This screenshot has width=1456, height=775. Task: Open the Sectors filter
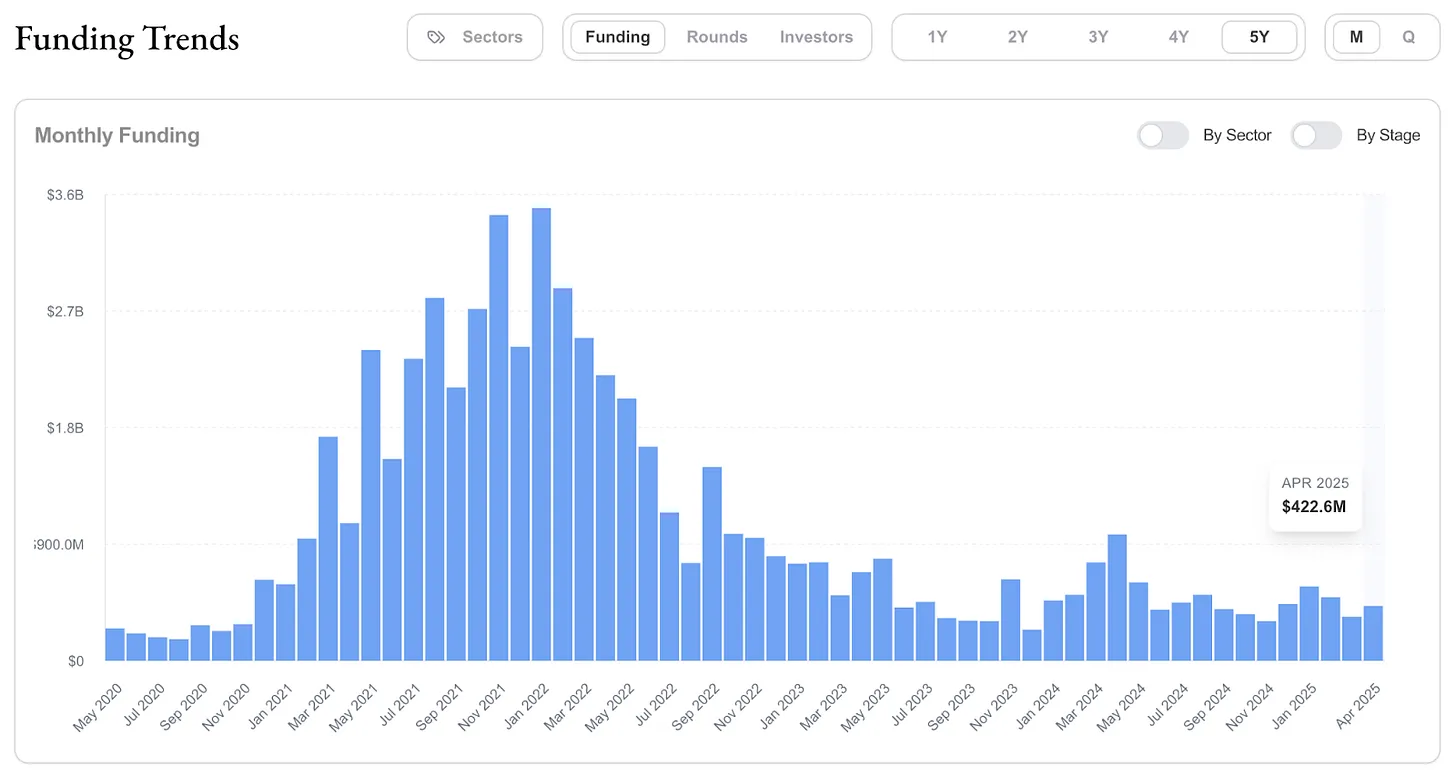[x=475, y=37]
